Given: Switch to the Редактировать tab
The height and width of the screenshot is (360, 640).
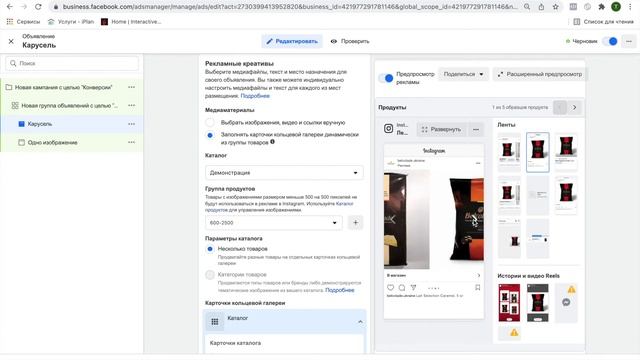Looking at the screenshot, I should pyautogui.click(x=292, y=41).
